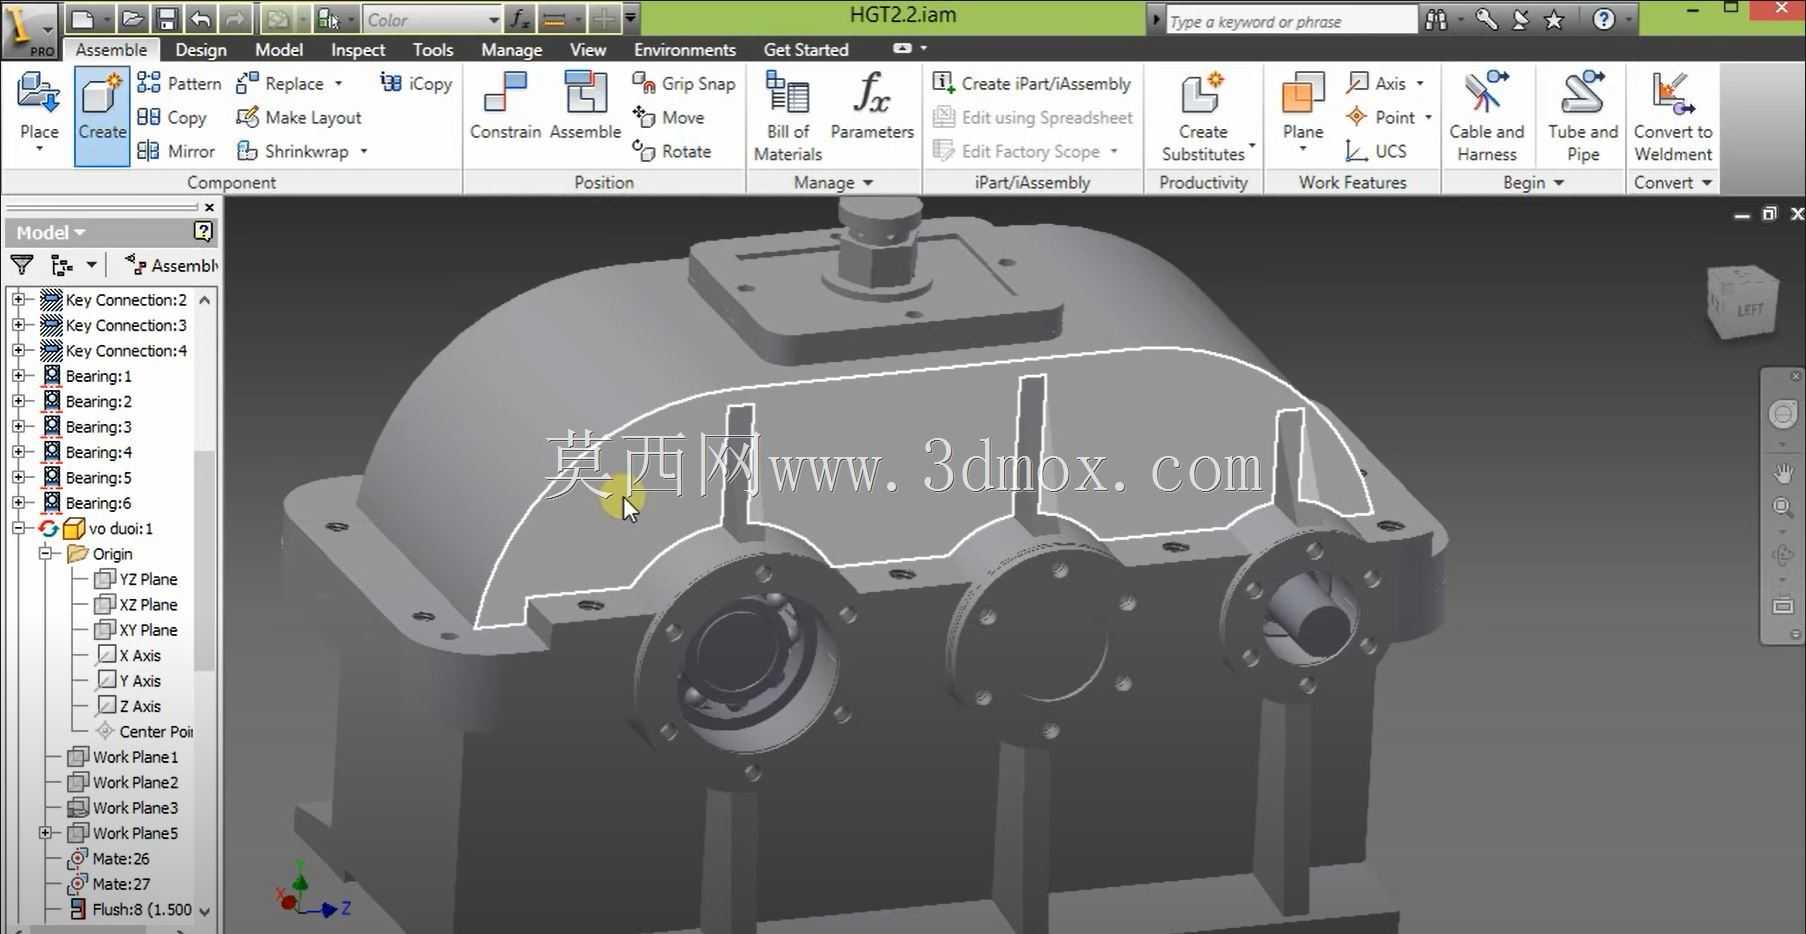Viewport: 1806px width, 934px height.
Task: Click the Assemble position tool
Action: coord(585,105)
